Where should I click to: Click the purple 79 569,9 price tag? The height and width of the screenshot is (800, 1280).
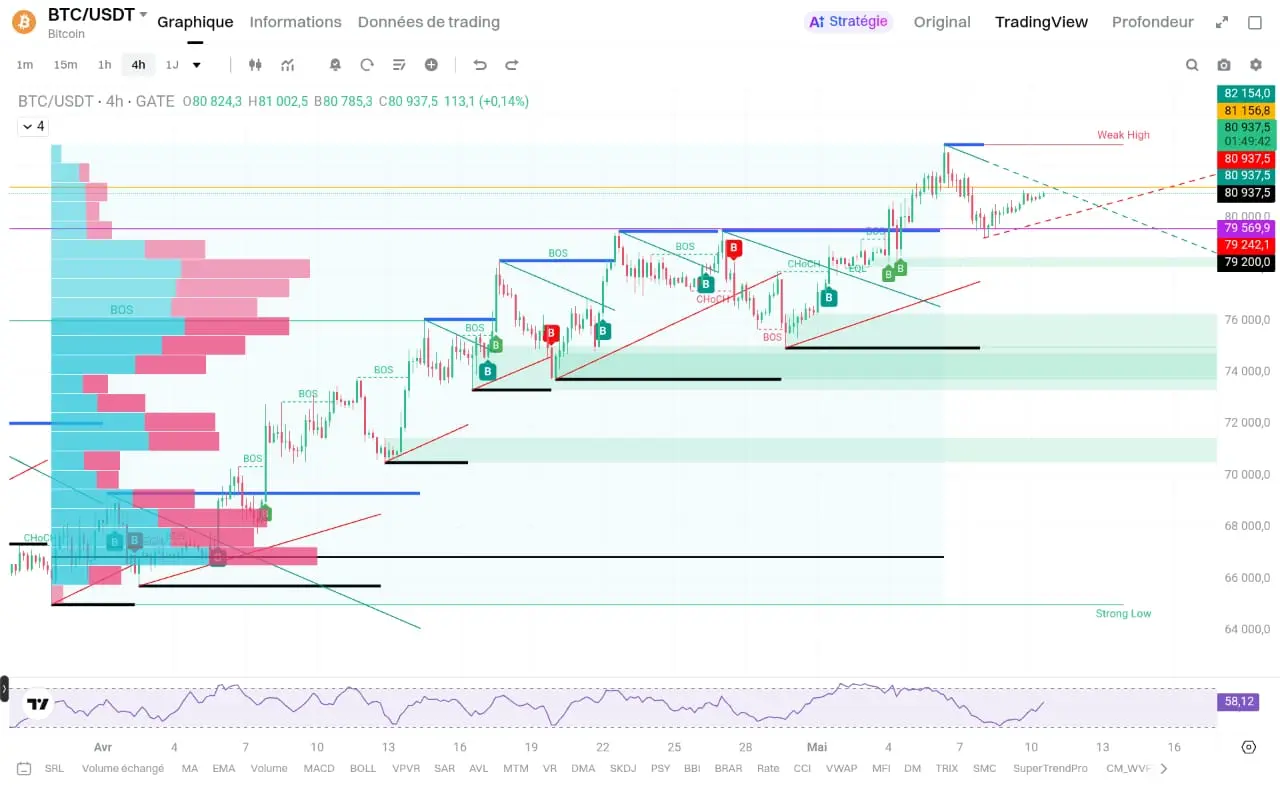point(1246,228)
